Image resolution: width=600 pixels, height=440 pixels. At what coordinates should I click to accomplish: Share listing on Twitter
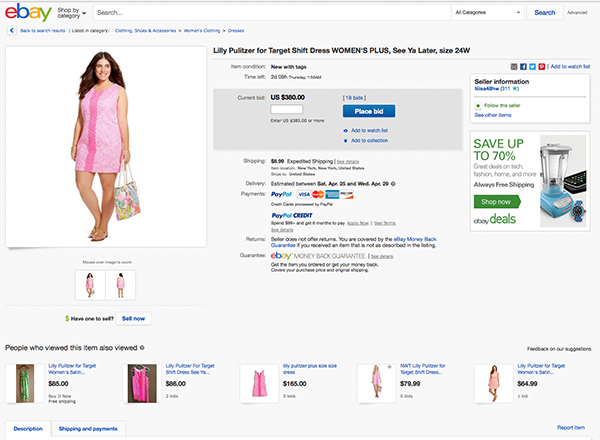[530, 65]
